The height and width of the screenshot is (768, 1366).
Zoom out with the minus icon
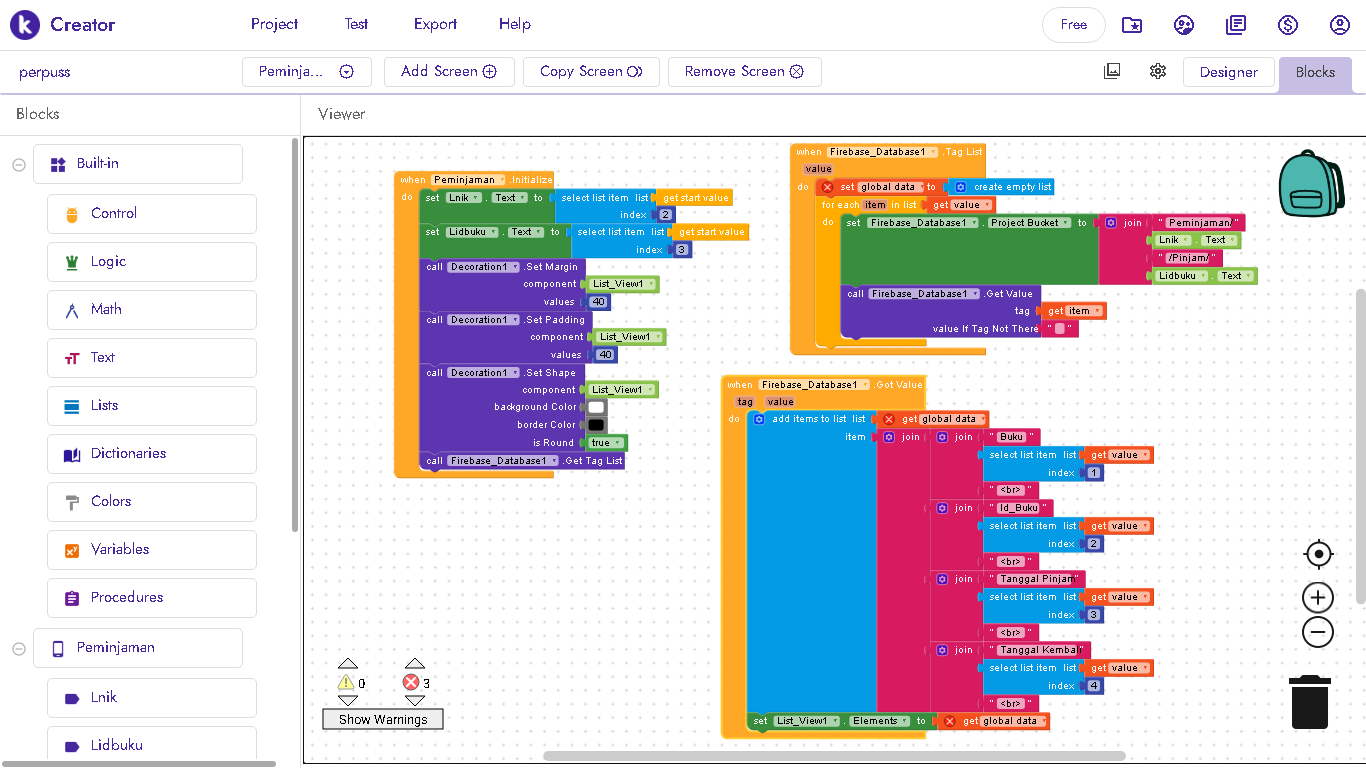pyautogui.click(x=1318, y=632)
